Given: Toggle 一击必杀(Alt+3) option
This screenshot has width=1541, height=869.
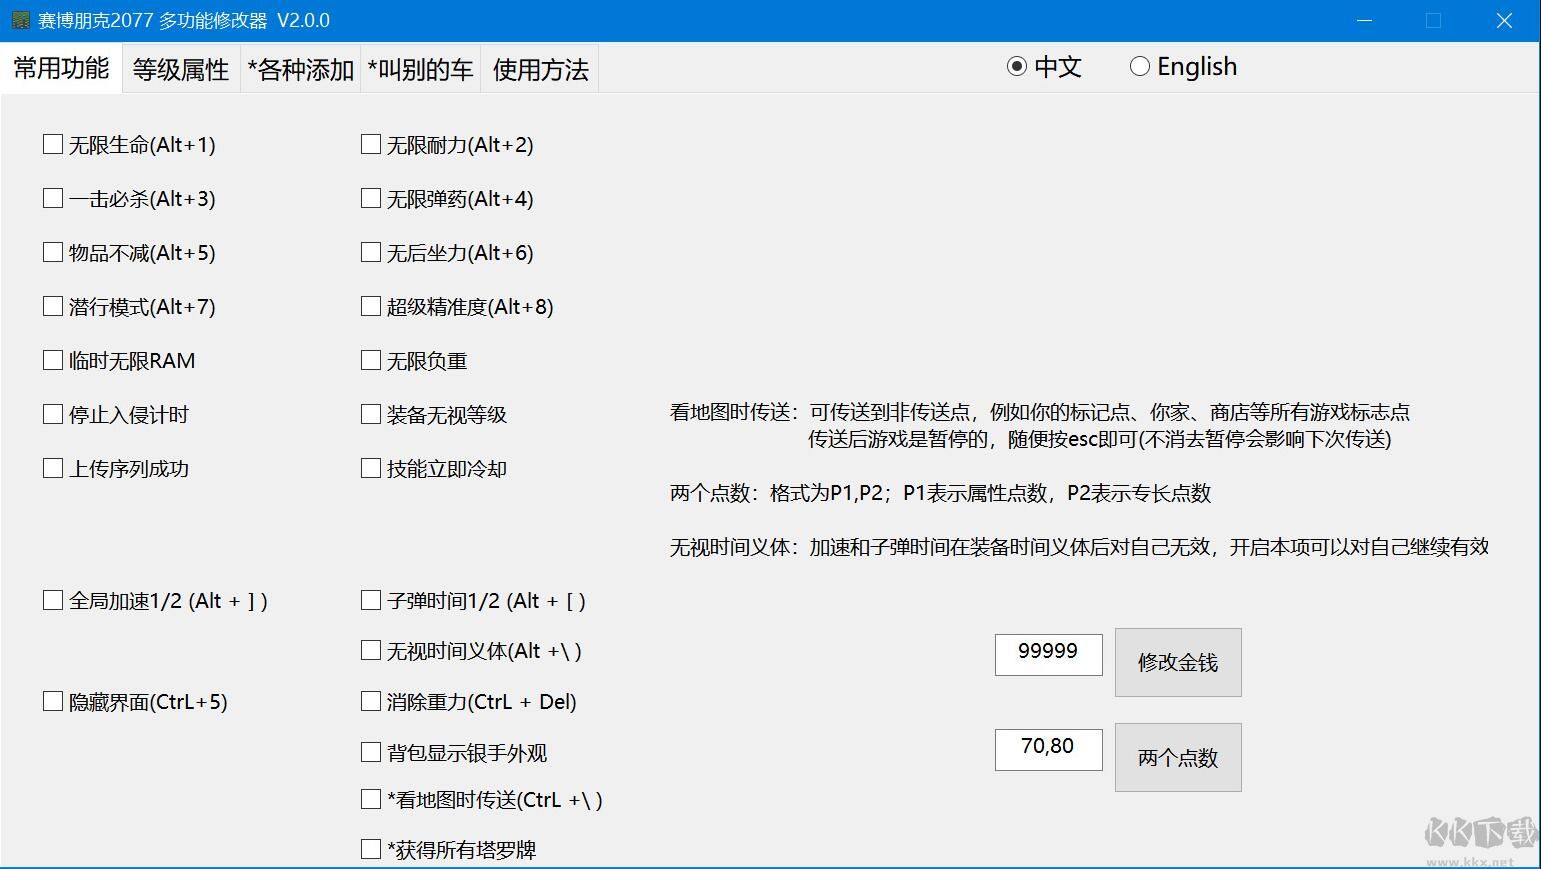Looking at the screenshot, I should pyautogui.click(x=53, y=198).
